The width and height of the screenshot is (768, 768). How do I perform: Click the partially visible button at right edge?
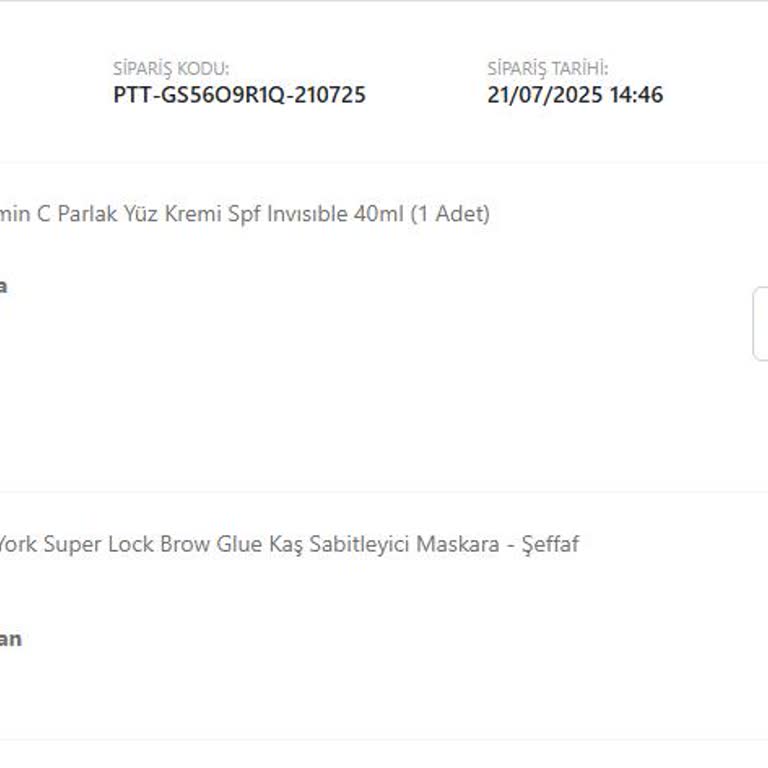click(x=760, y=323)
